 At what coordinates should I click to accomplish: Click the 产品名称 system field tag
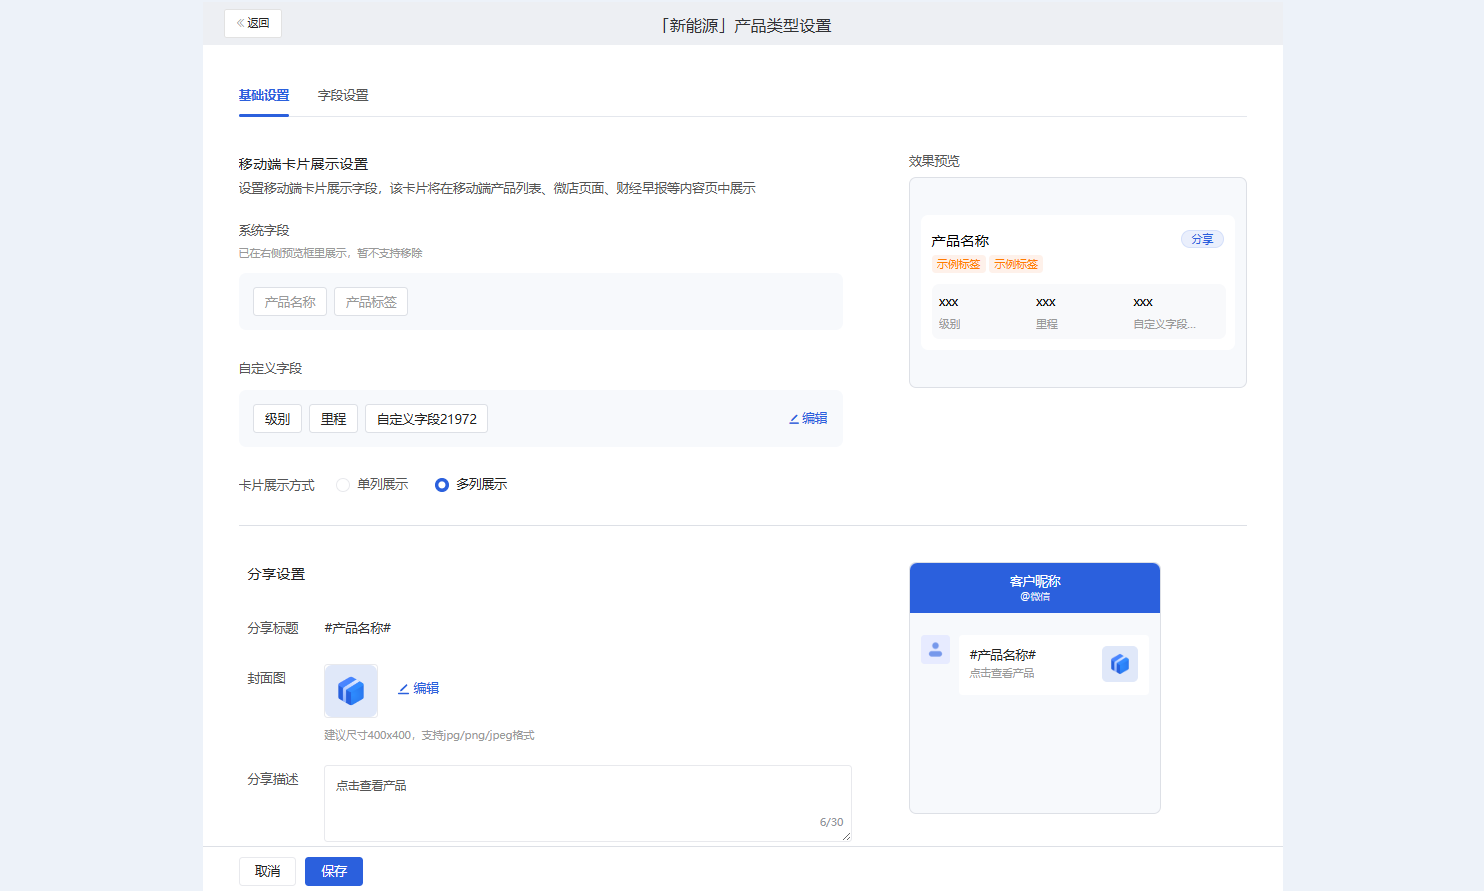pyautogui.click(x=290, y=302)
